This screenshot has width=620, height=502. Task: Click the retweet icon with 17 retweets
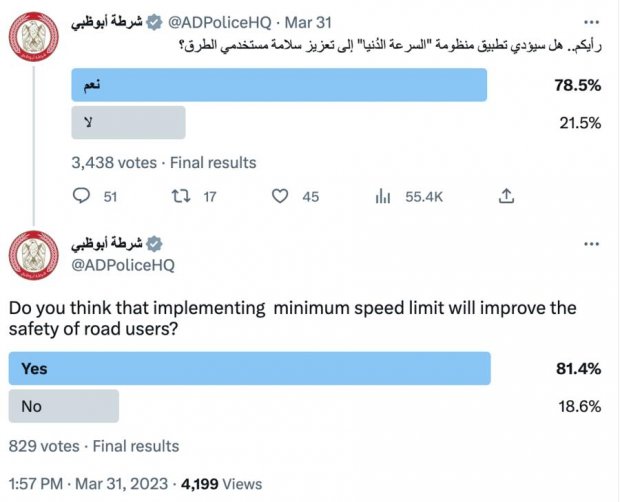click(x=181, y=197)
